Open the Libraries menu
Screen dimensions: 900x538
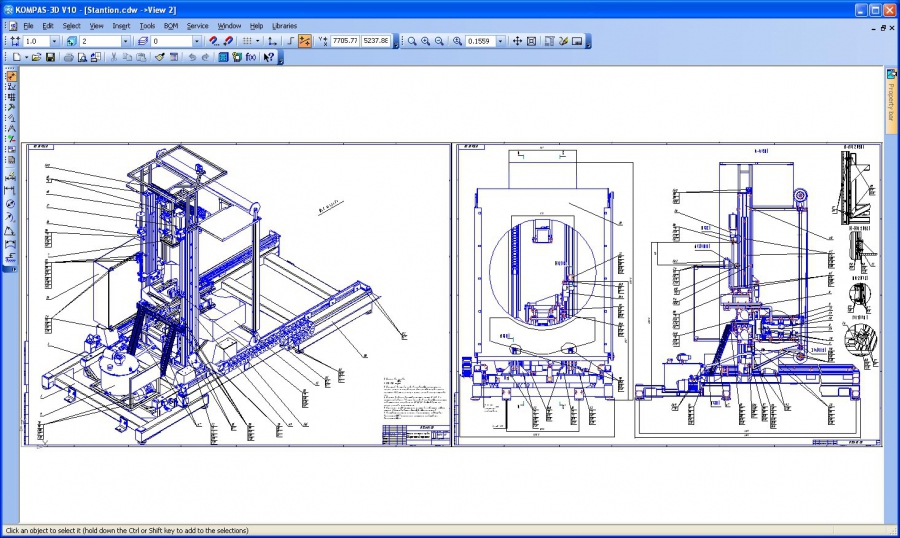coord(284,25)
